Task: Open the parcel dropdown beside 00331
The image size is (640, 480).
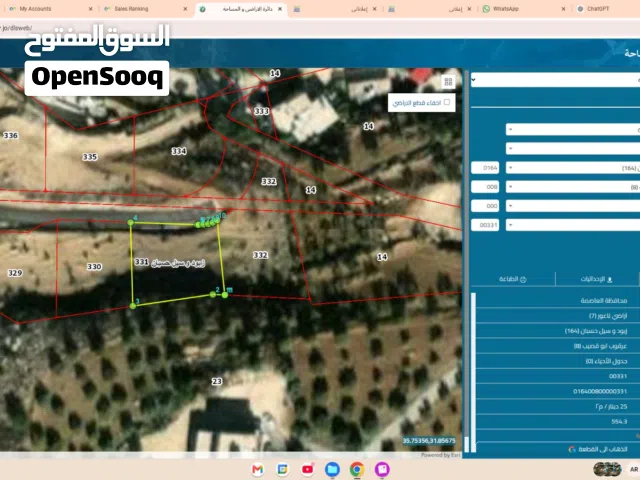Action: click(573, 225)
